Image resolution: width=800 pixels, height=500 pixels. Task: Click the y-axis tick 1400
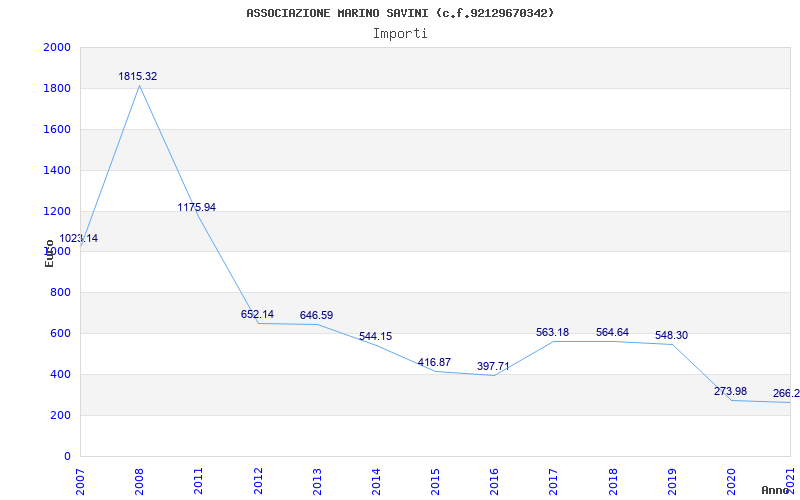click(x=57, y=170)
